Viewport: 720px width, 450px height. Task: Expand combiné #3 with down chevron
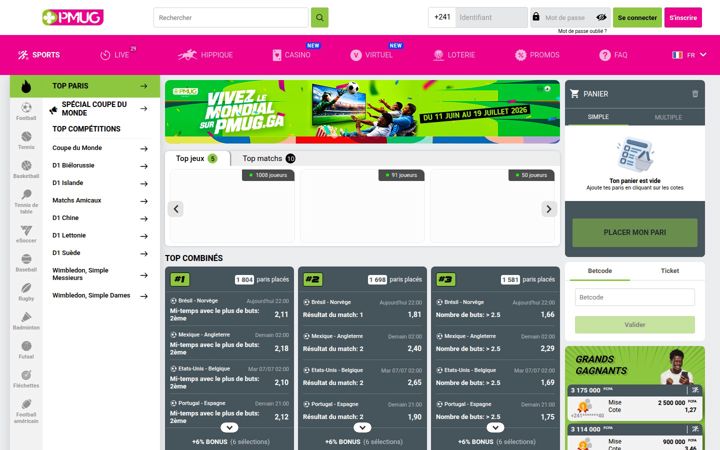pyautogui.click(x=495, y=428)
